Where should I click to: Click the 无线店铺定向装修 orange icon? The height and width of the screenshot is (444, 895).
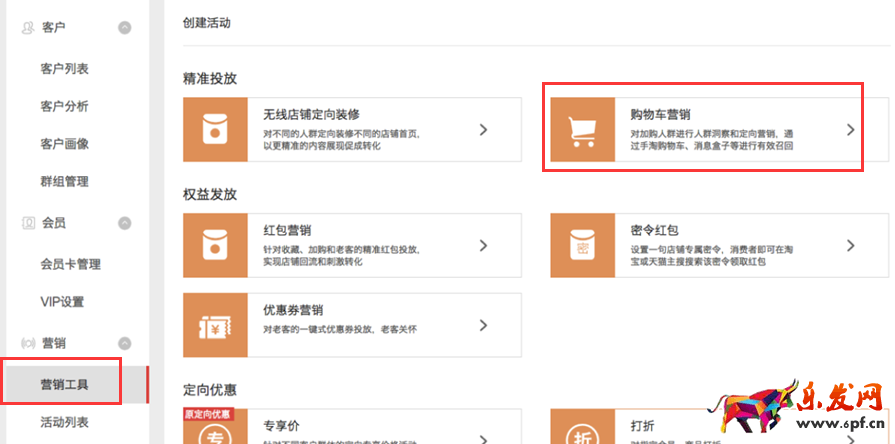click(215, 130)
